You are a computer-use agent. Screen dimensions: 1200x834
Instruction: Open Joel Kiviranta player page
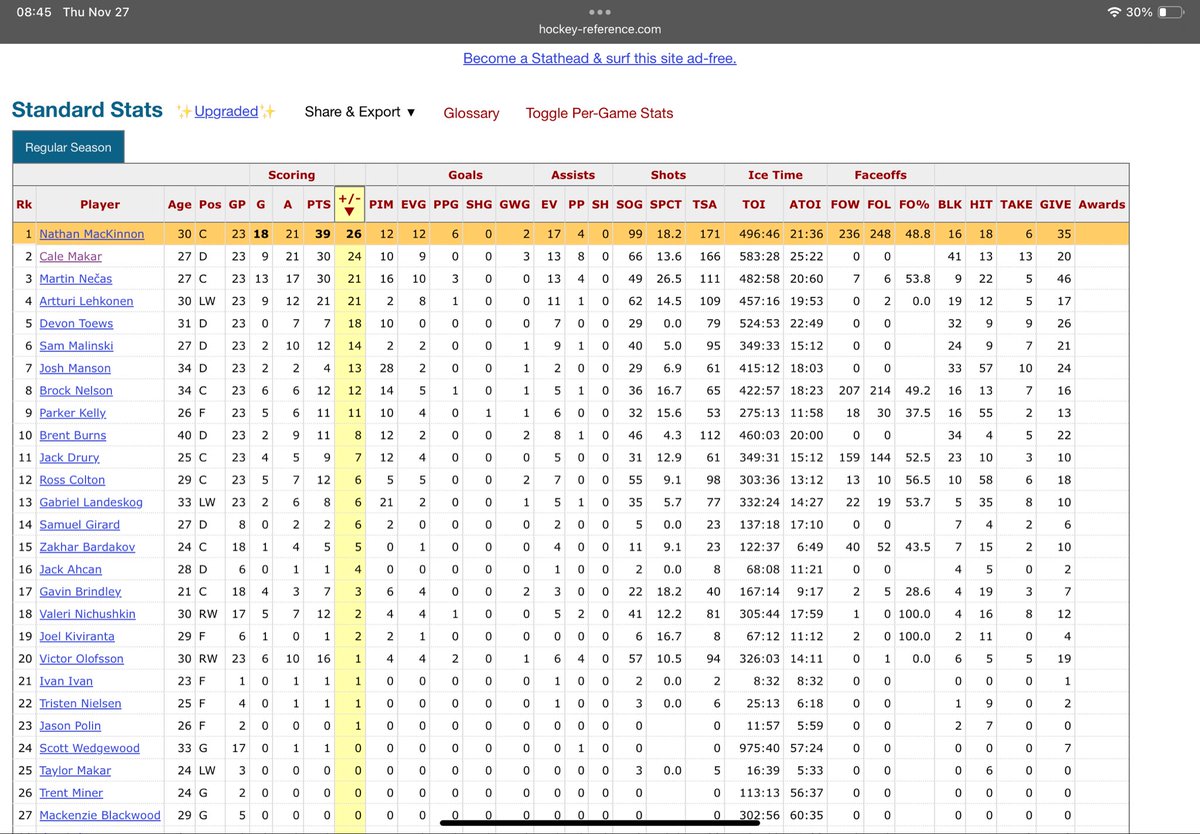pyautogui.click(x=78, y=636)
